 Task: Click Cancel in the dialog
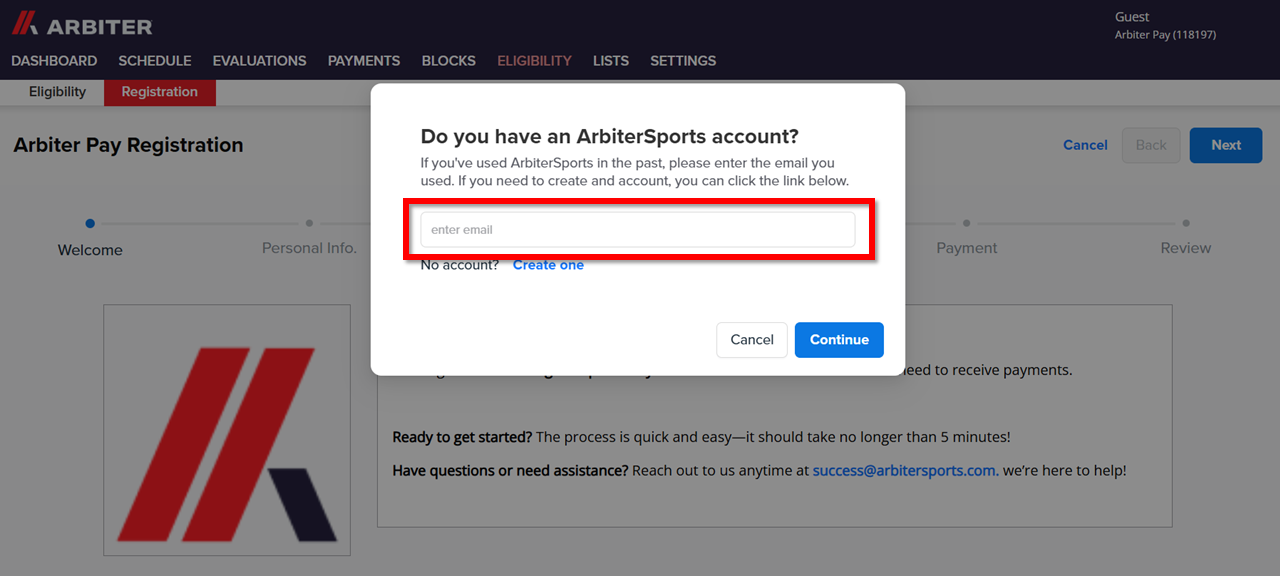(752, 340)
